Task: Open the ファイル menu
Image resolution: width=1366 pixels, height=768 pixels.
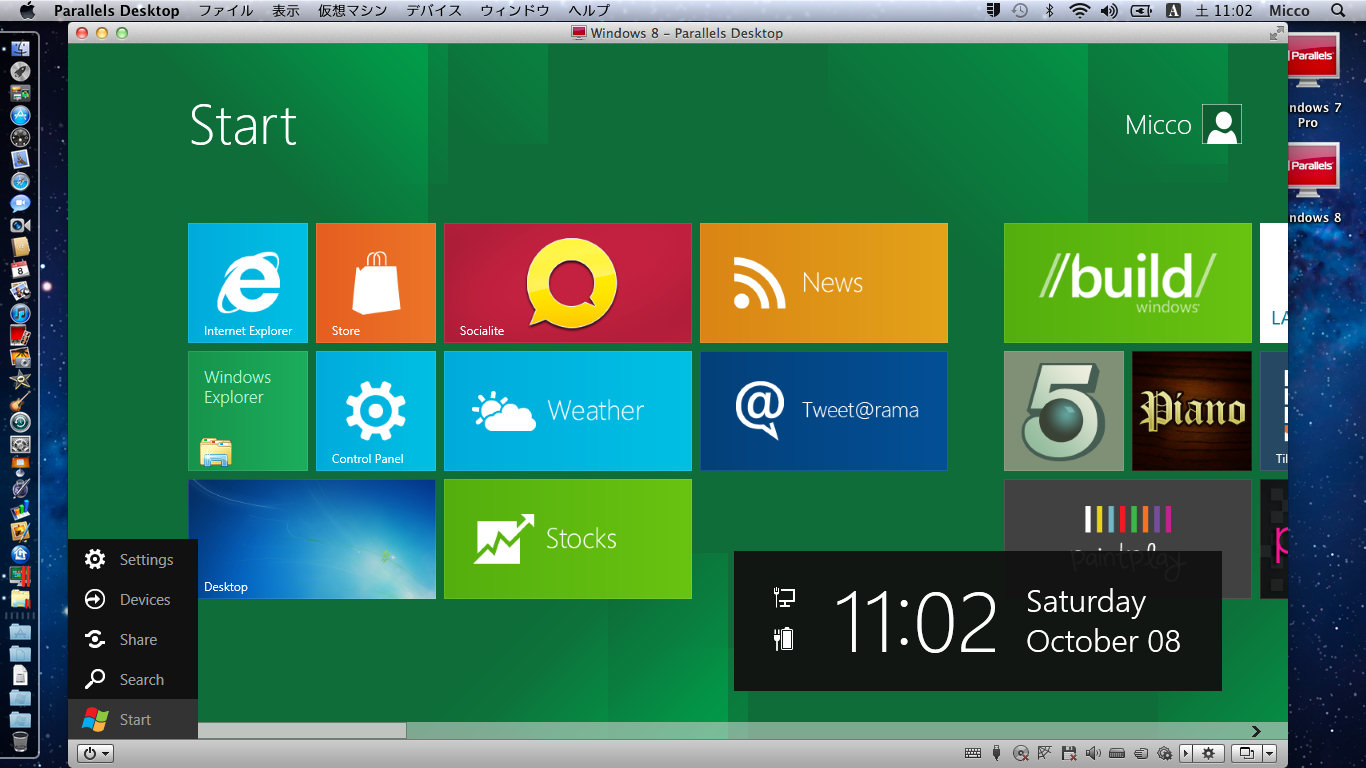Action: pyautogui.click(x=225, y=10)
